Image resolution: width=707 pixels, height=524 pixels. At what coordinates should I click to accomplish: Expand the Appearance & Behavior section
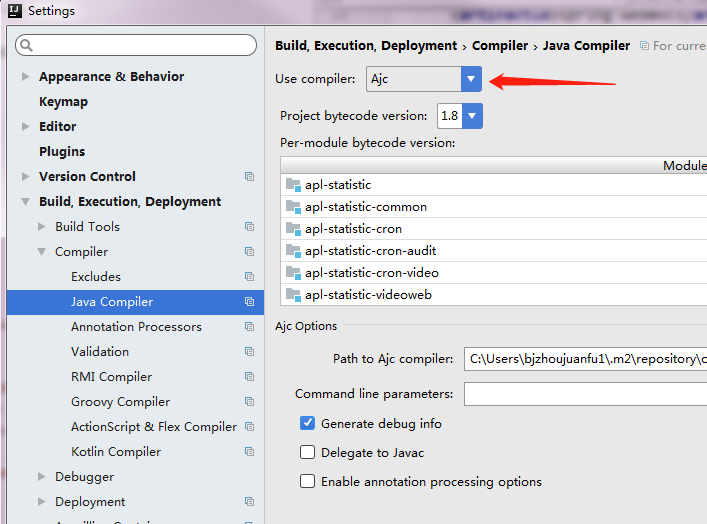click(x=26, y=77)
